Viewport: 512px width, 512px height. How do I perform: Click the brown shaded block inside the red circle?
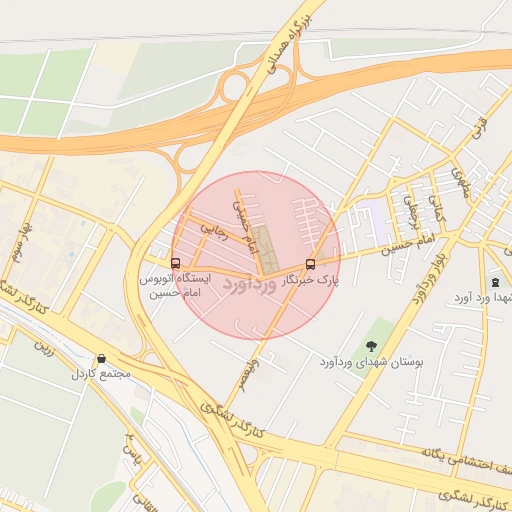(x=265, y=249)
